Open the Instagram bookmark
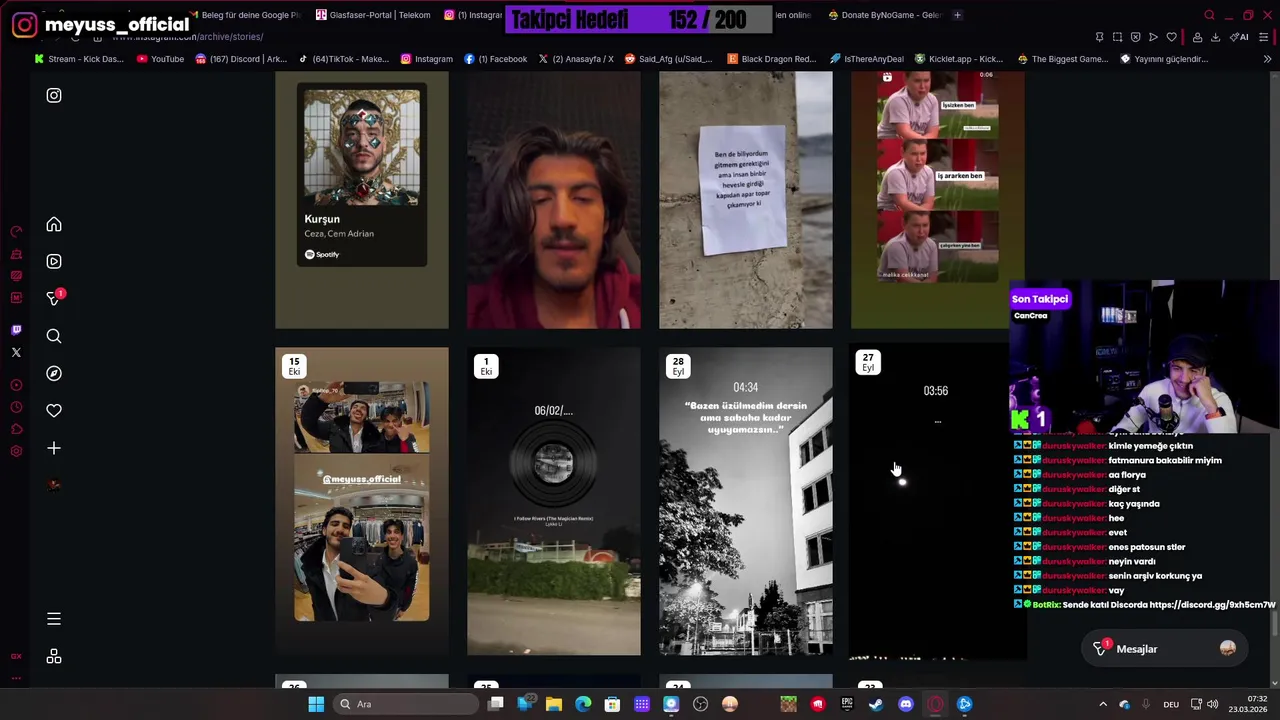The width and height of the screenshot is (1280, 720). [427, 59]
